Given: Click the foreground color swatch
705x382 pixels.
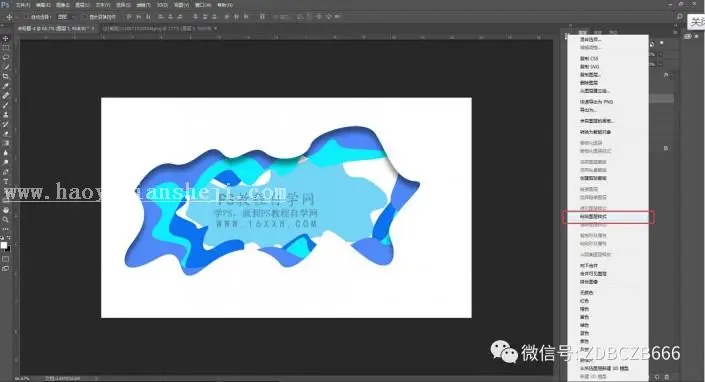Looking at the screenshot, I should pyautogui.click(x=4, y=245).
